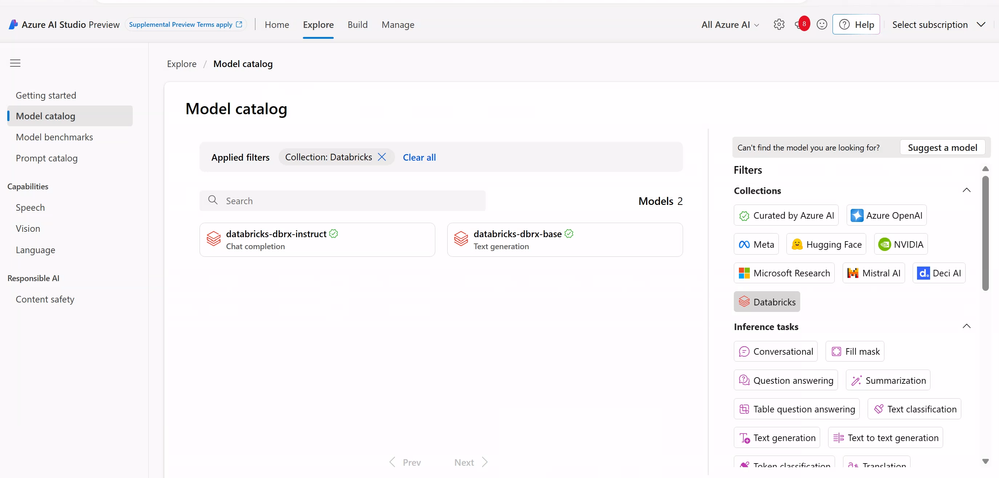Image resolution: width=999 pixels, height=478 pixels.
Task: Open notifications megaphone with red badge
Action: [801, 24]
